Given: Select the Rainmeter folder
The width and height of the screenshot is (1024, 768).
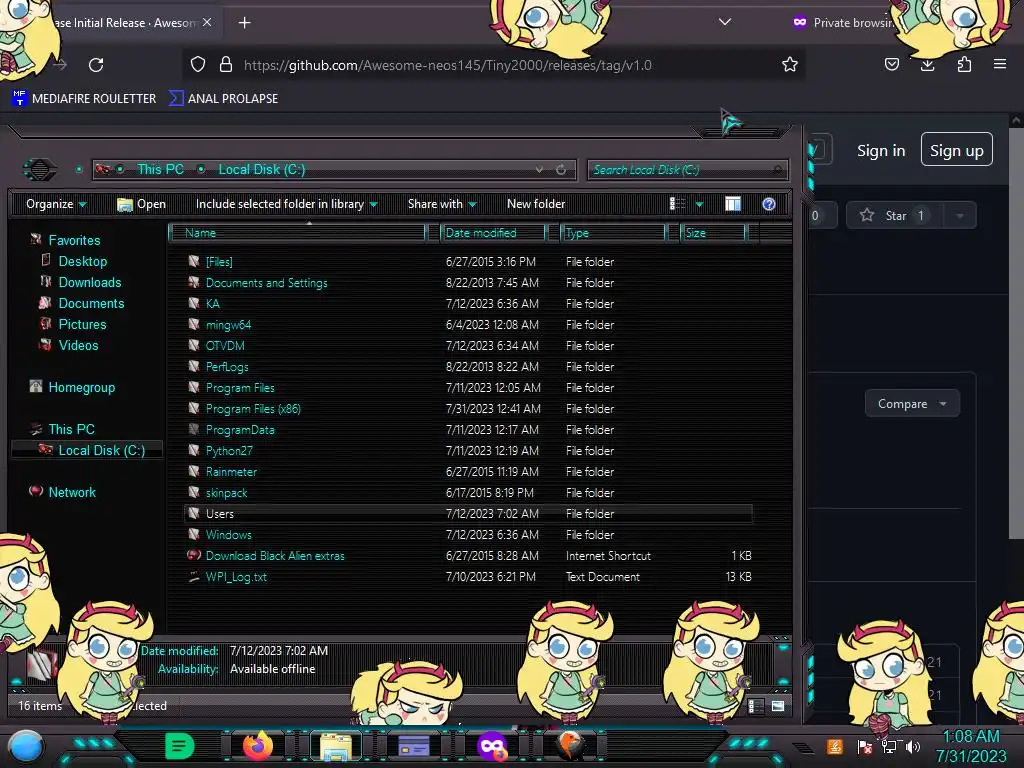Looking at the screenshot, I should coord(231,472).
